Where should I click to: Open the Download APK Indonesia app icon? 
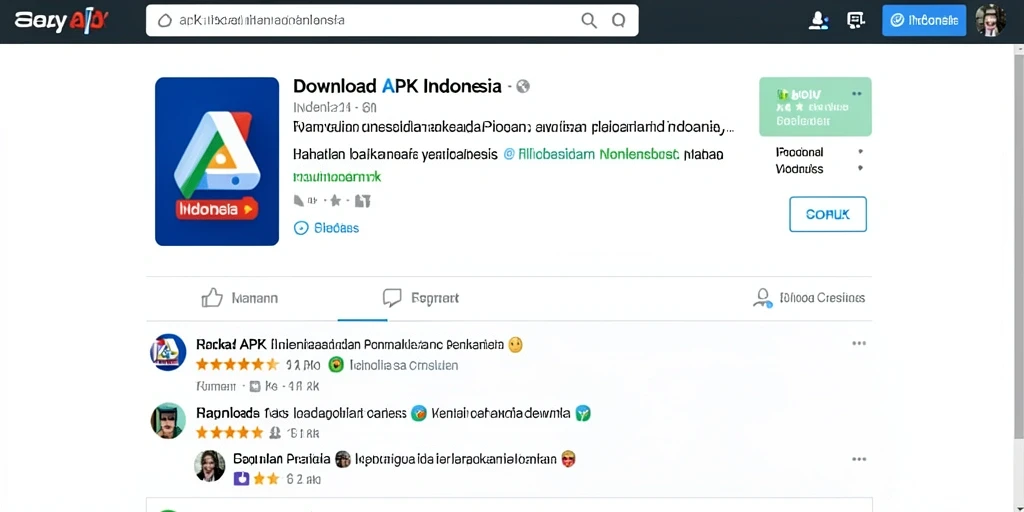click(x=217, y=161)
